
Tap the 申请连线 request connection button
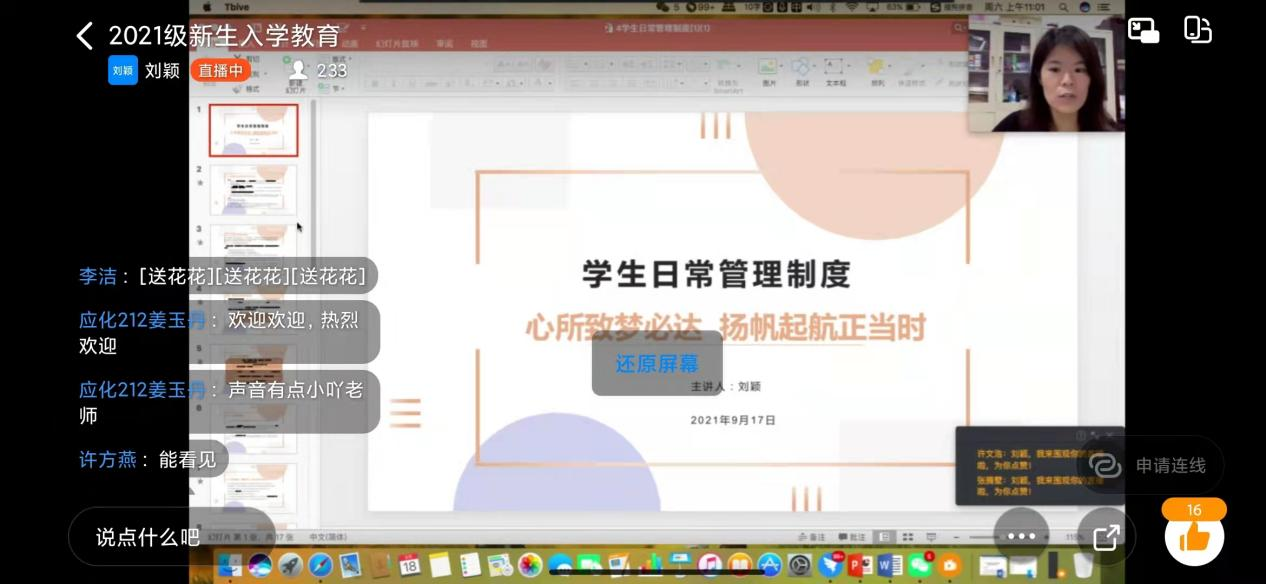[1150, 465]
